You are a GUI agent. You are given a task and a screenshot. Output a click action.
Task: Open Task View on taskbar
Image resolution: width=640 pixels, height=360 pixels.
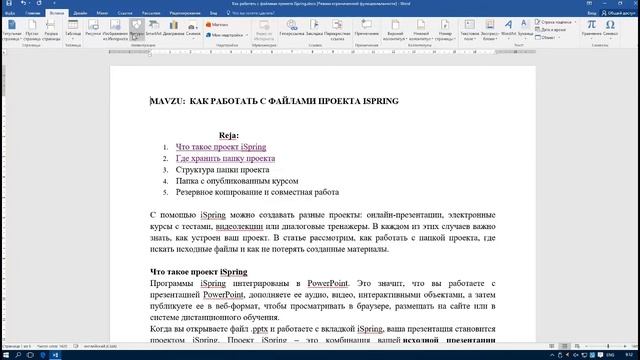click(30, 355)
